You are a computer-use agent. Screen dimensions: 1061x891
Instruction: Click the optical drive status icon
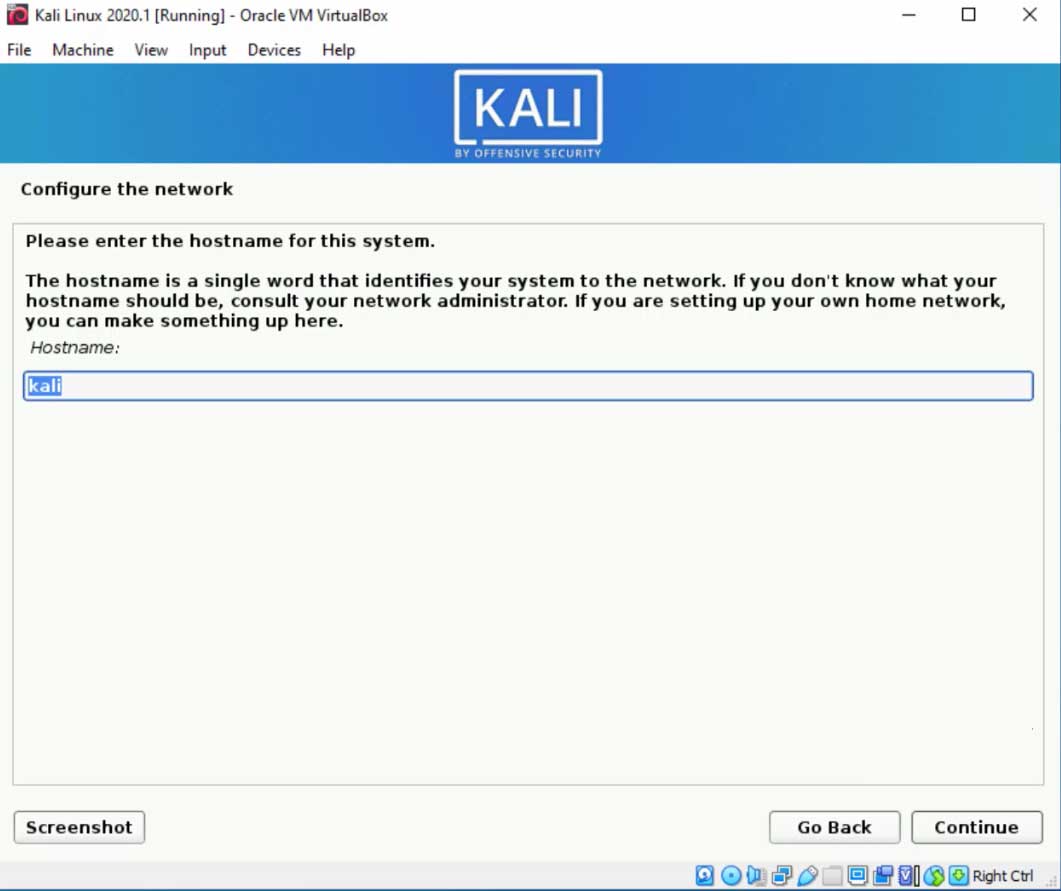pyautogui.click(x=731, y=875)
